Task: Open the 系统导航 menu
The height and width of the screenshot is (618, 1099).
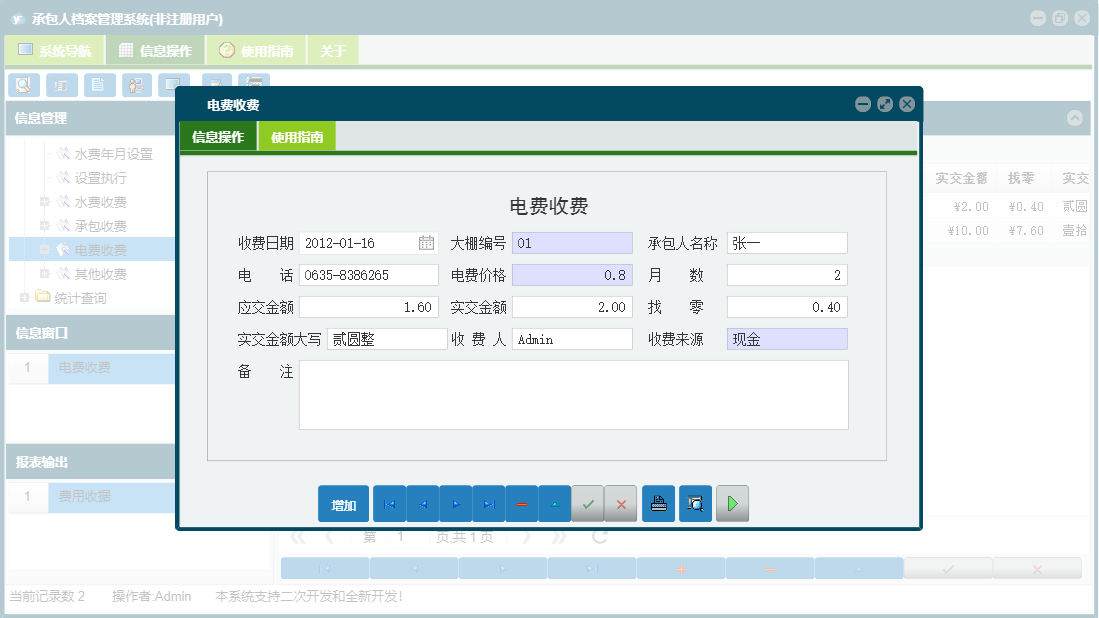Action: point(55,49)
